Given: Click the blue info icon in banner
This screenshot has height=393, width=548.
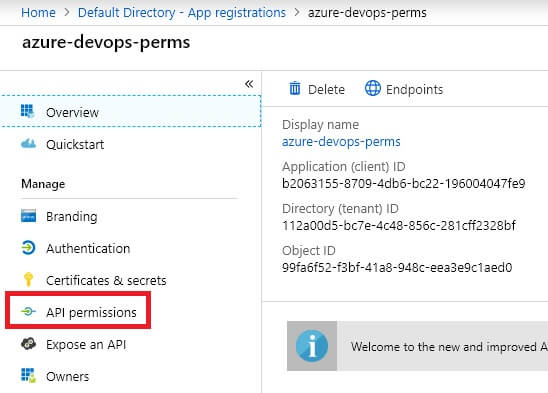Looking at the screenshot, I should (312, 346).
